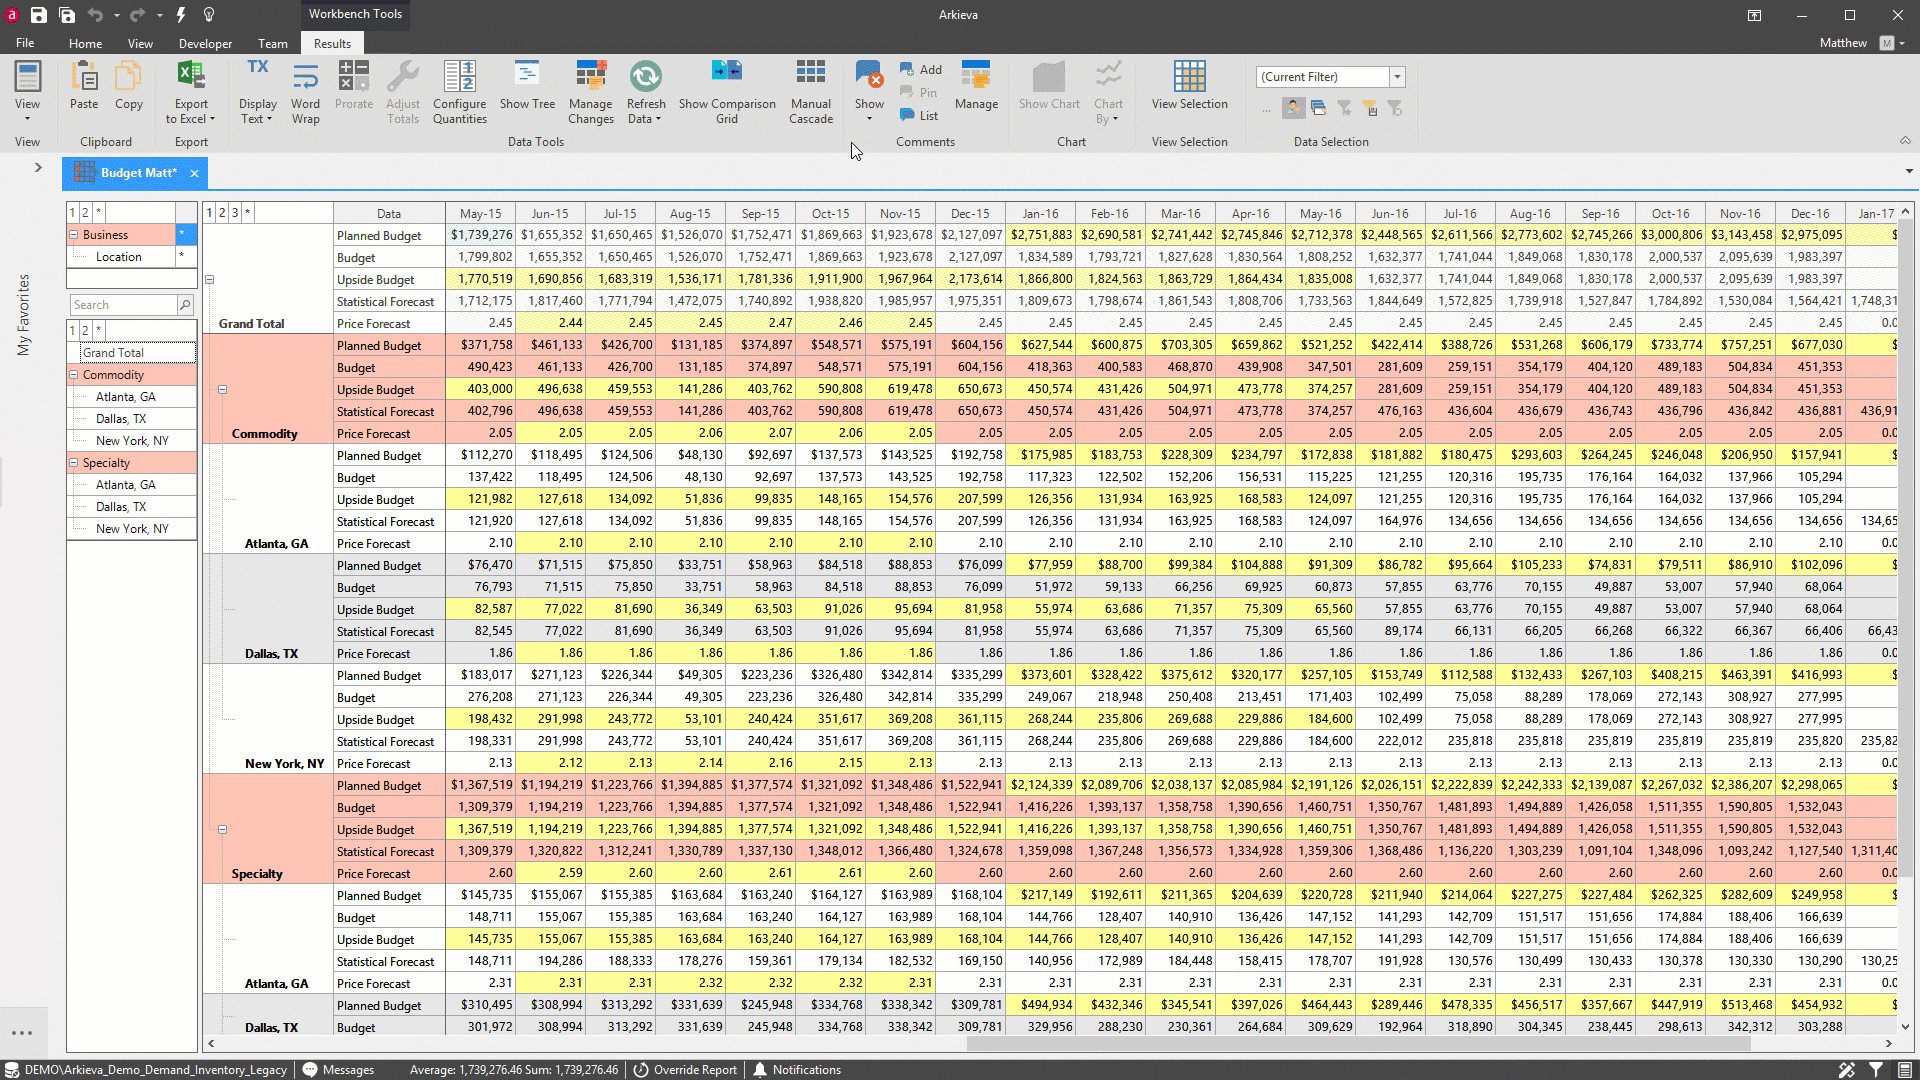Image resolution: width=1920 pixels, height=1080 pixels.
Task: Click the light bulb tips icon
Action: click(209, 15)
